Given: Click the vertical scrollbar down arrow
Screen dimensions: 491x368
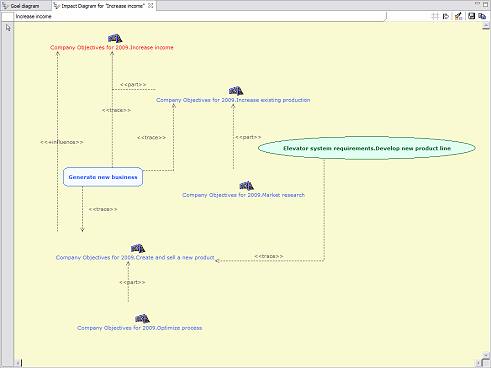Looking at the screenshot, I should [x=486, y=355].
